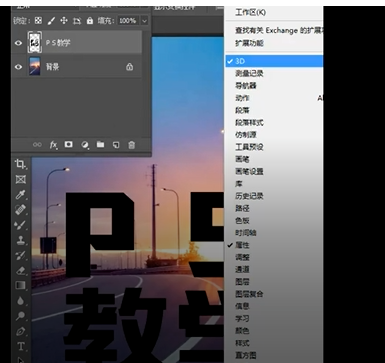The height and width of the screenshot is (363, 385).
Task: Hide the 背景 layer
Action: [19, 67]
